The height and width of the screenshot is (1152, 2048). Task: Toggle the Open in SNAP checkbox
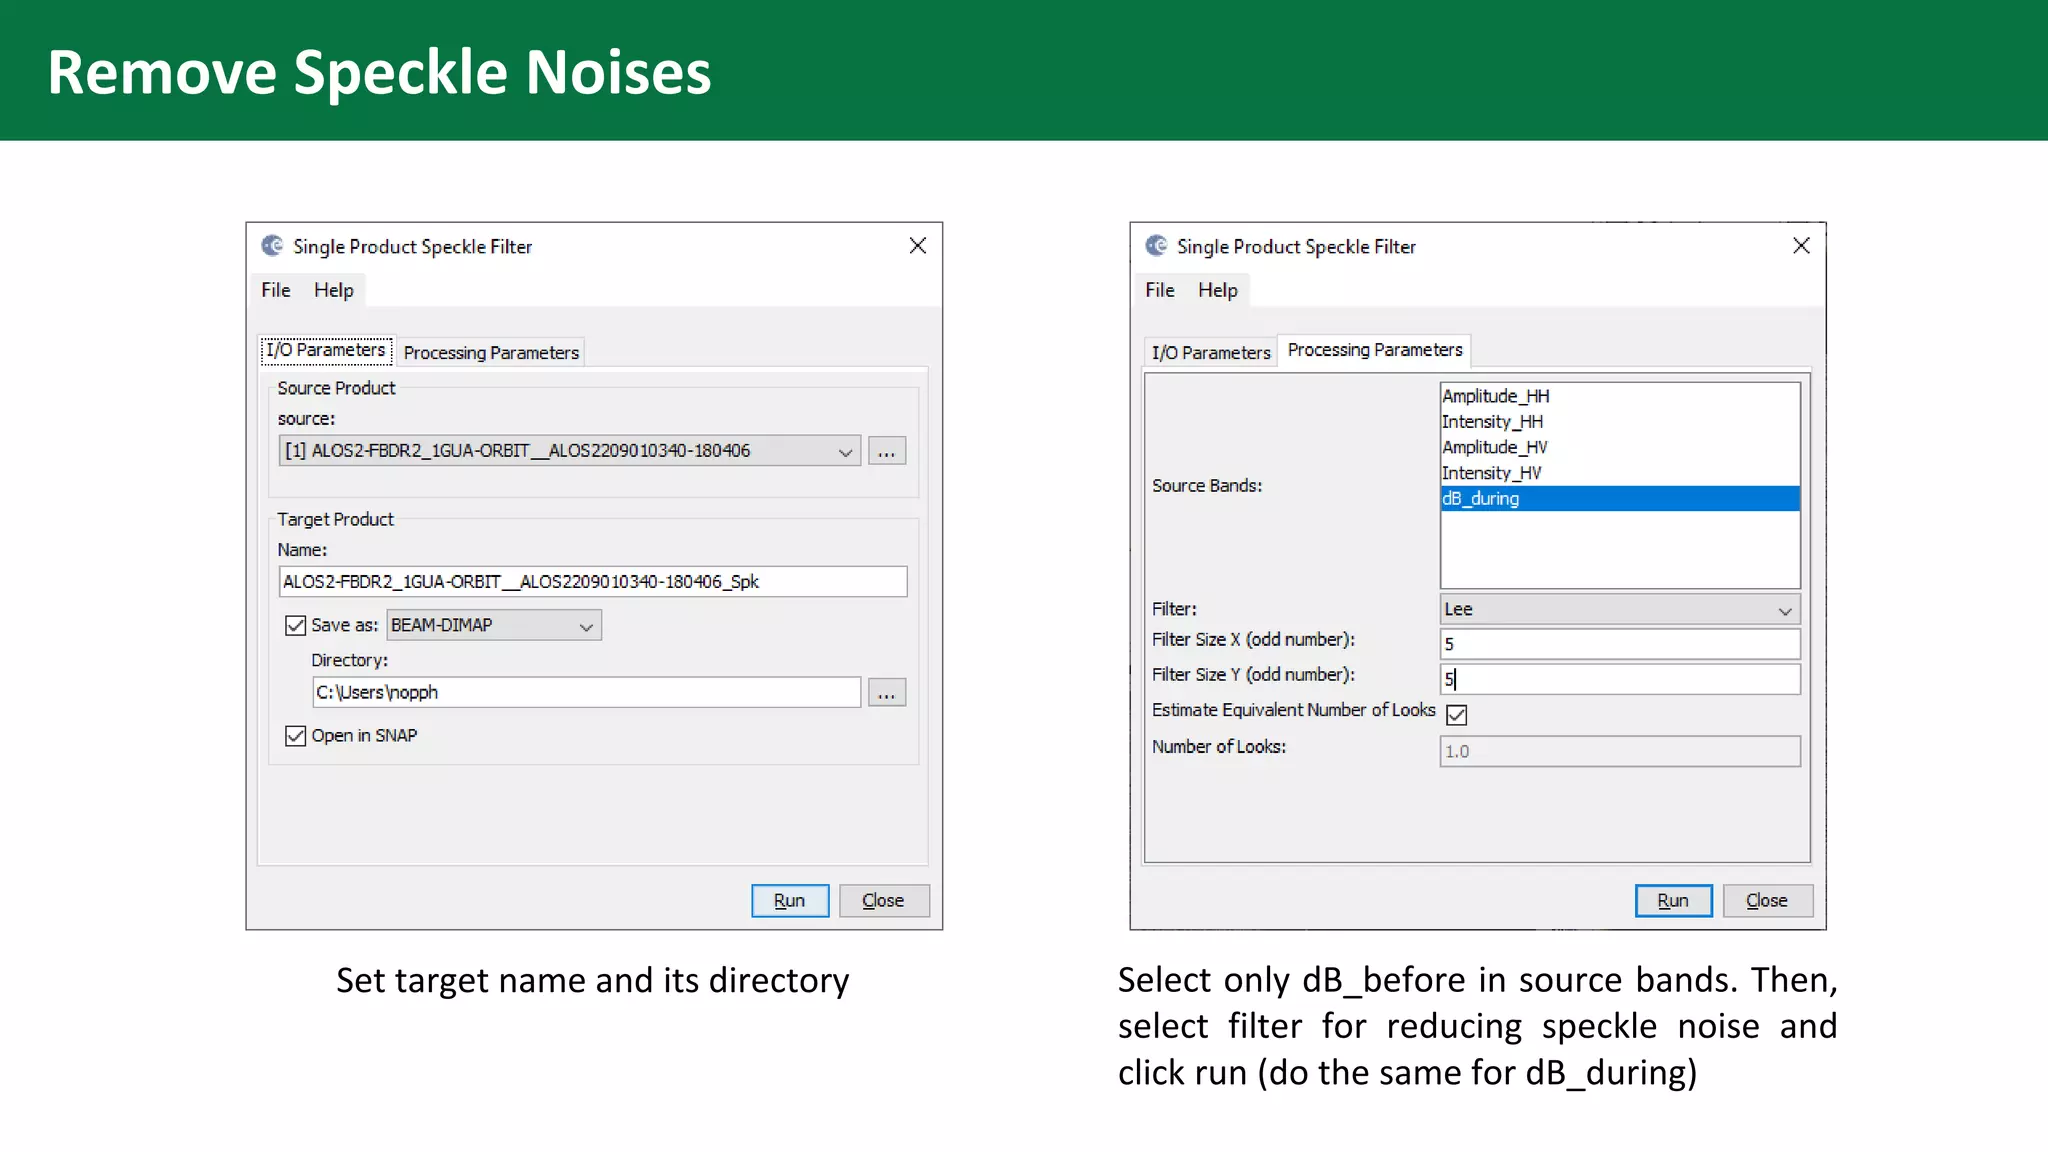295,736
